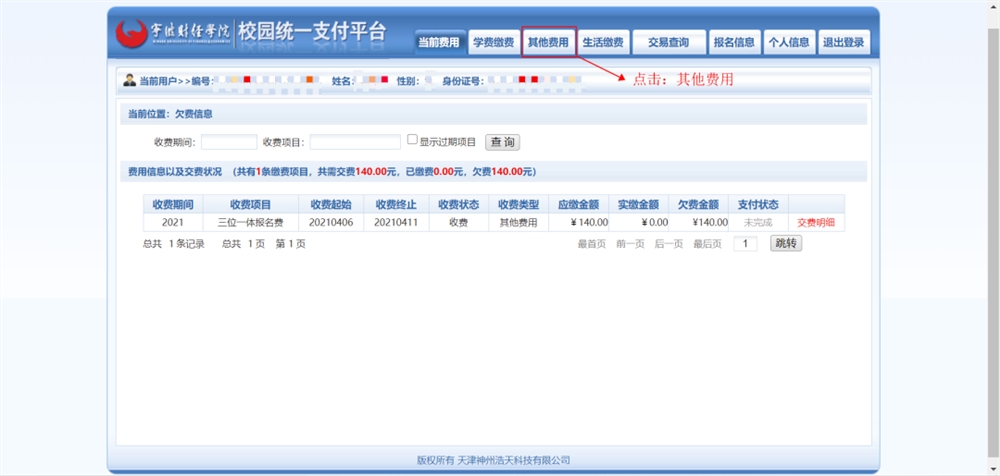
Task: Open the 其他费用 tab
Action: pyautogui.click(x=548, y=42)
